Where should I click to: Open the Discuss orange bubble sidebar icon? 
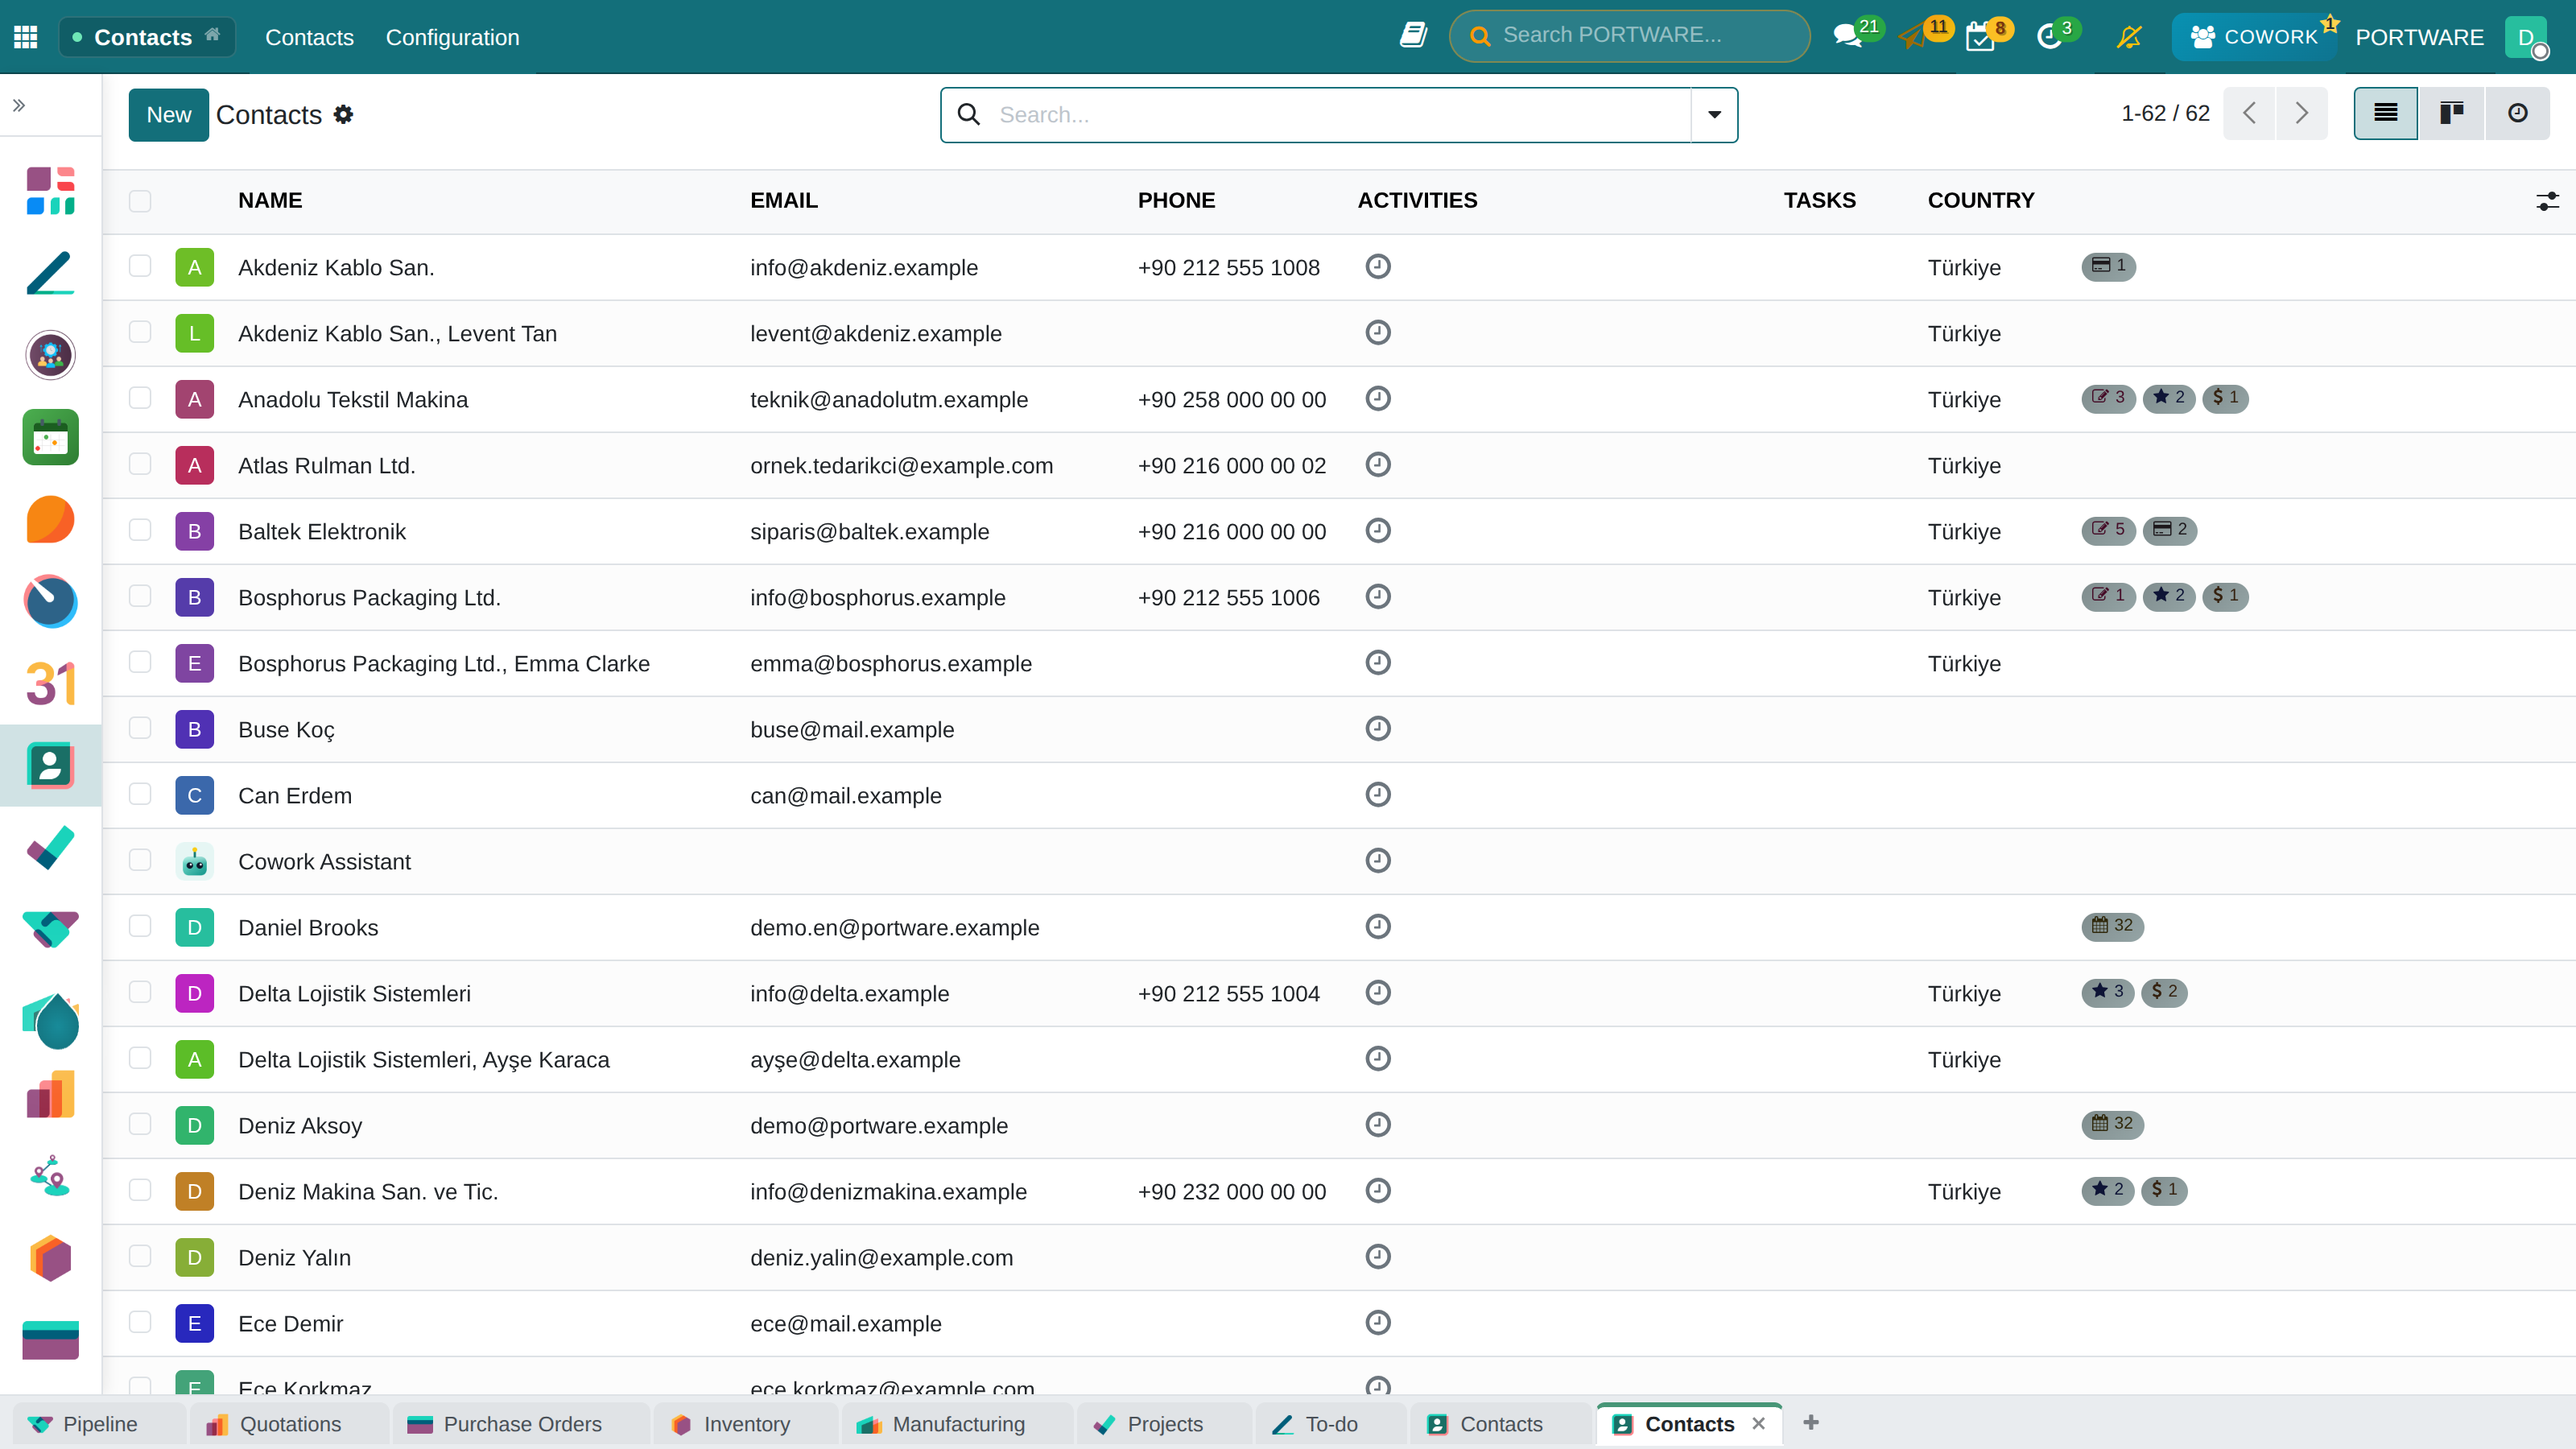tap(50, 519)
